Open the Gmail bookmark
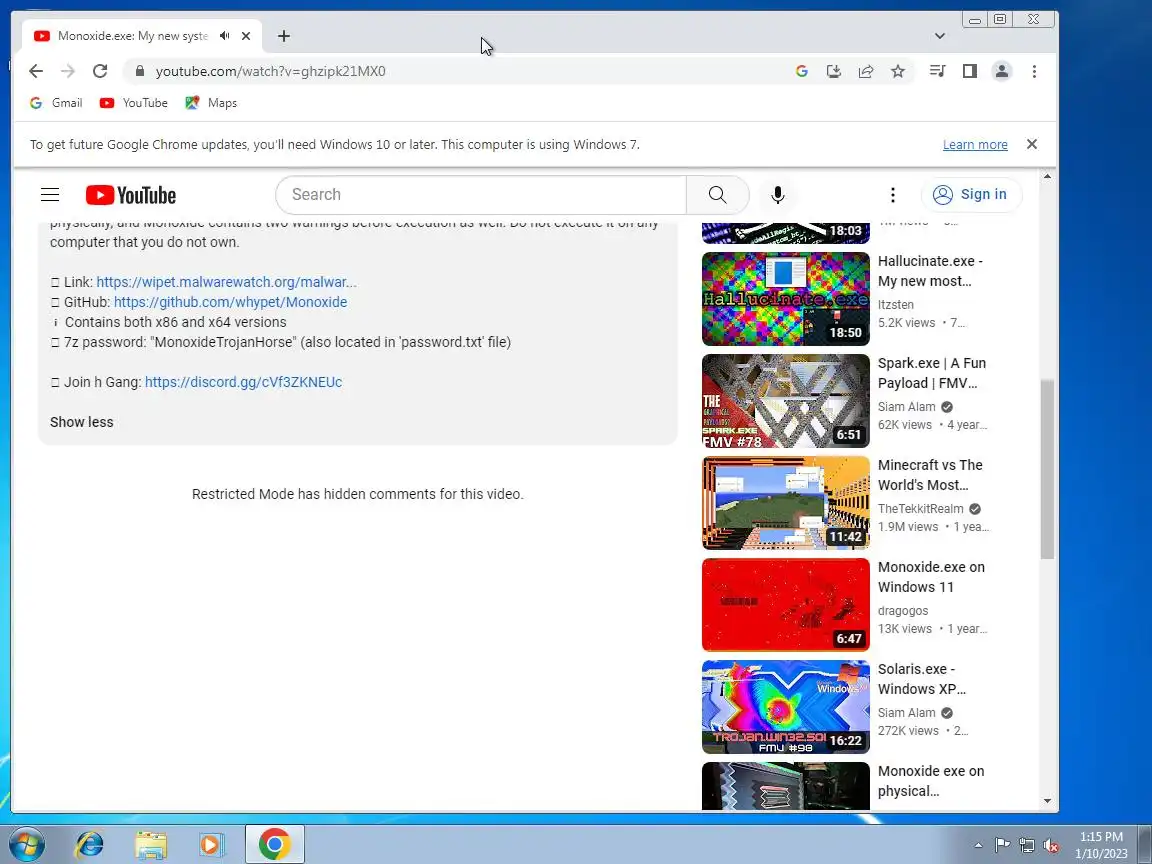 click(x=56, y=103)
